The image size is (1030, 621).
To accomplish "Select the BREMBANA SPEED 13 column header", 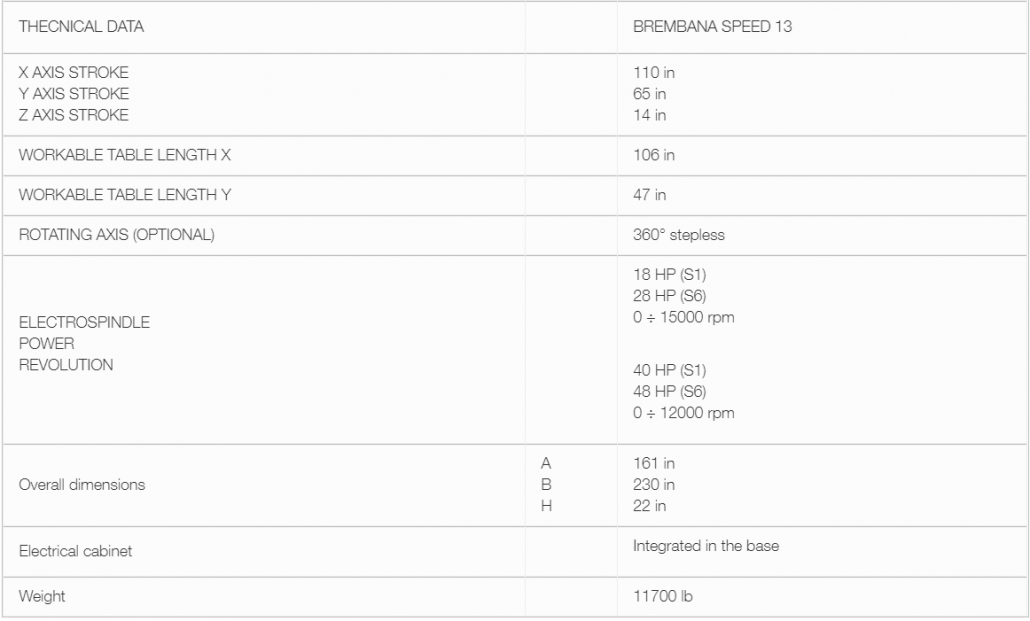I will pyautogui.click(x=712, y=27).
